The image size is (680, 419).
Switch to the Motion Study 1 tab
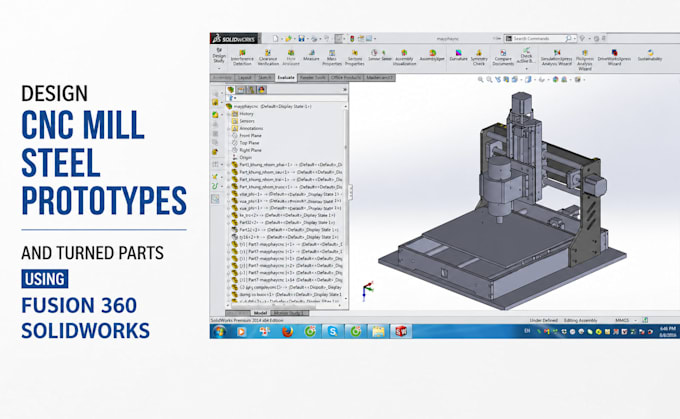click(289, 313)
